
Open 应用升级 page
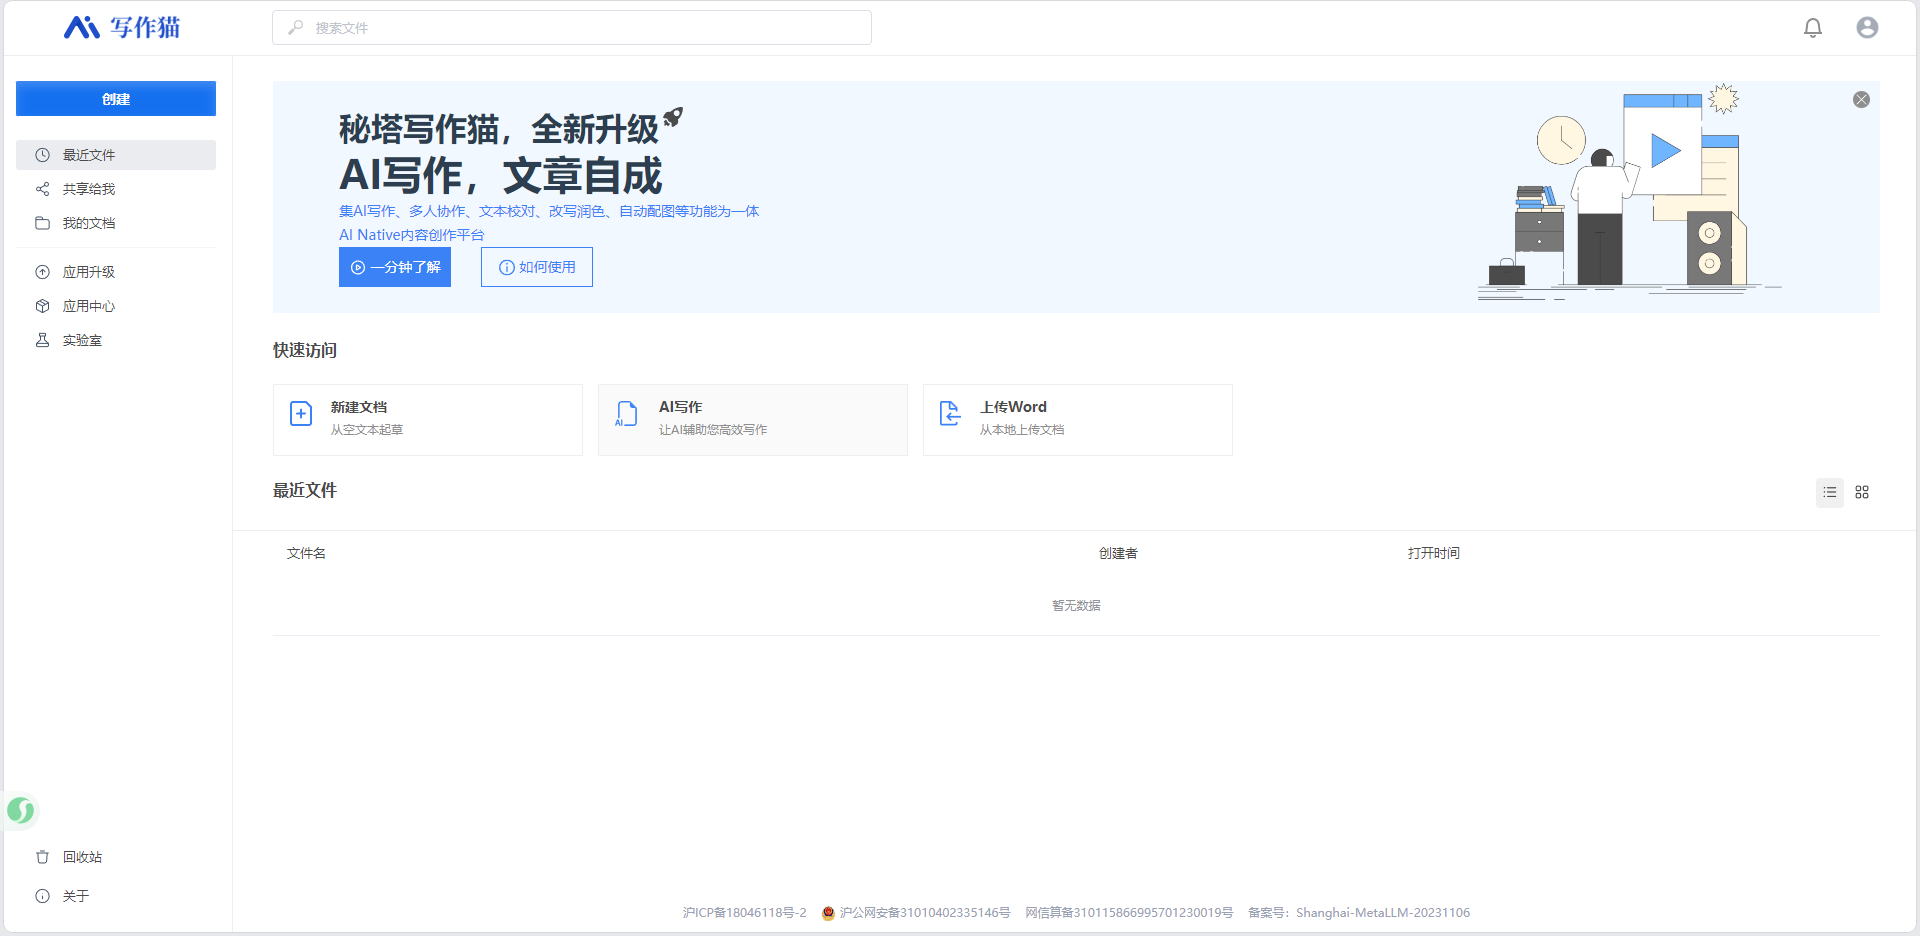88,272
